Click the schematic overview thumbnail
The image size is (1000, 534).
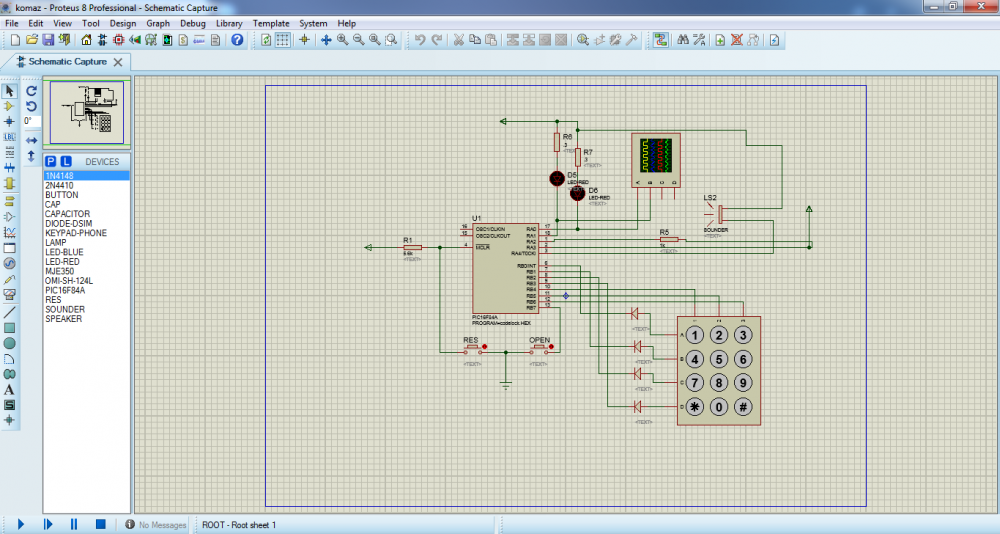tap(89, 112)
